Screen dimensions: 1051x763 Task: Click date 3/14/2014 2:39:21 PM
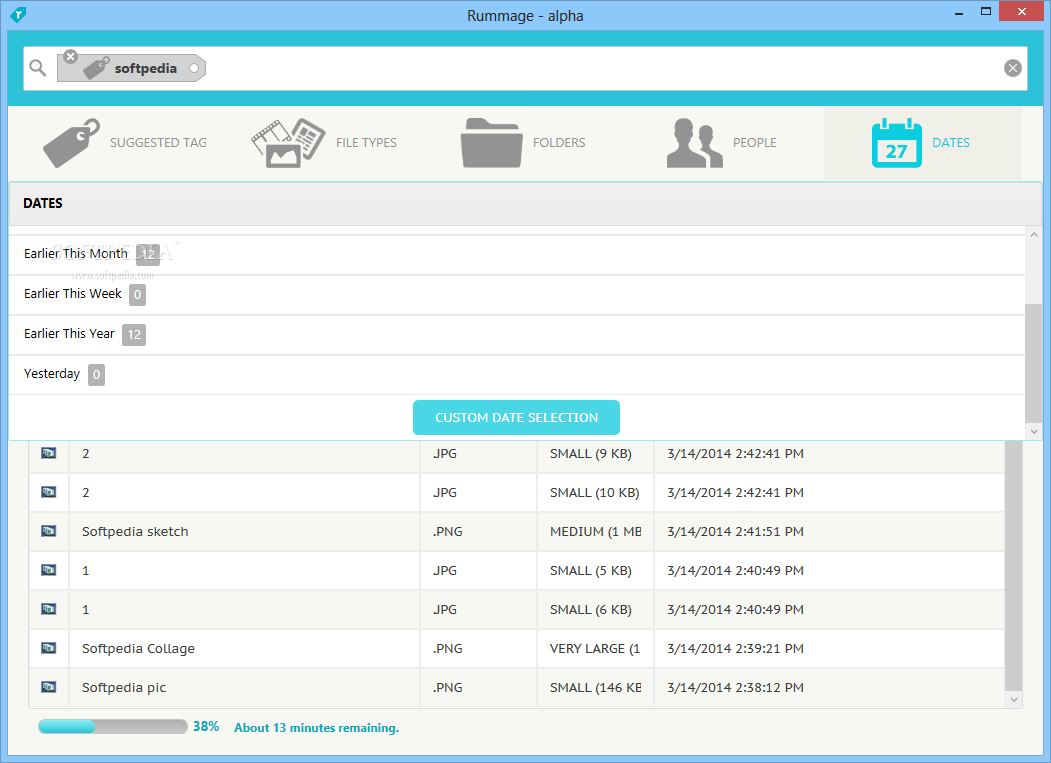[x=735, y=648]
